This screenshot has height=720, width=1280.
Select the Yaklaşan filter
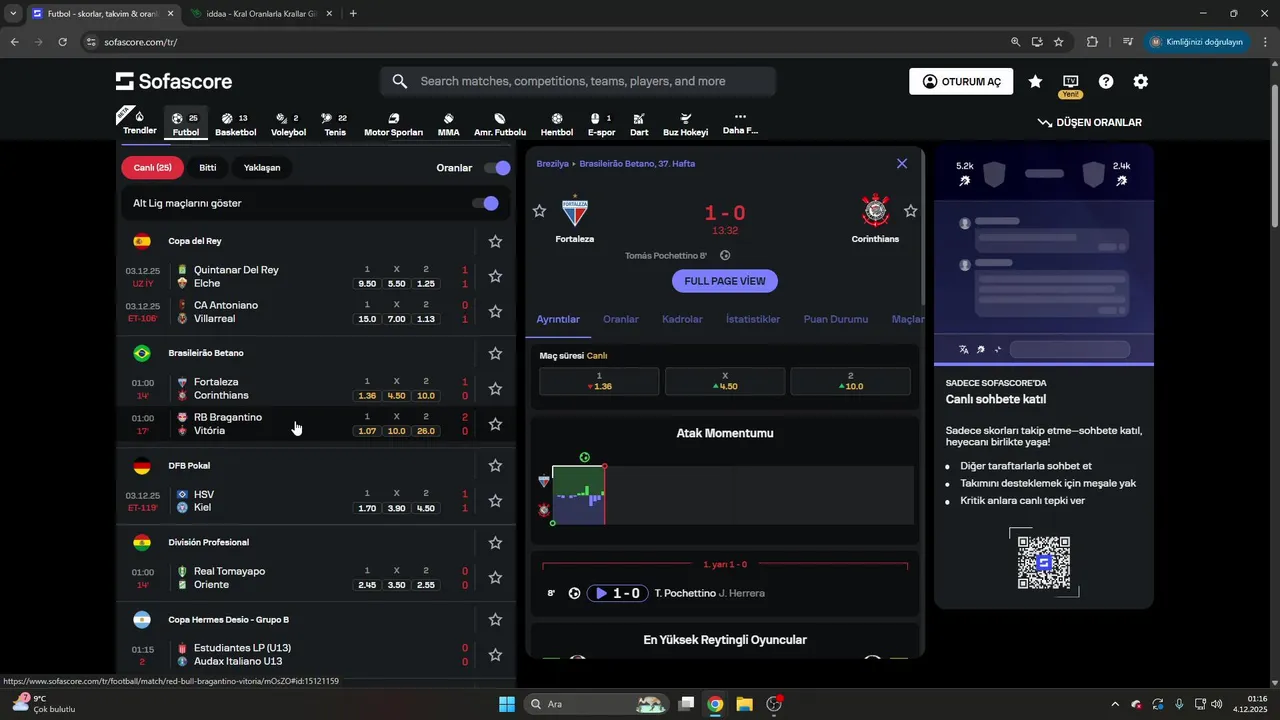[x=262, y=168]
